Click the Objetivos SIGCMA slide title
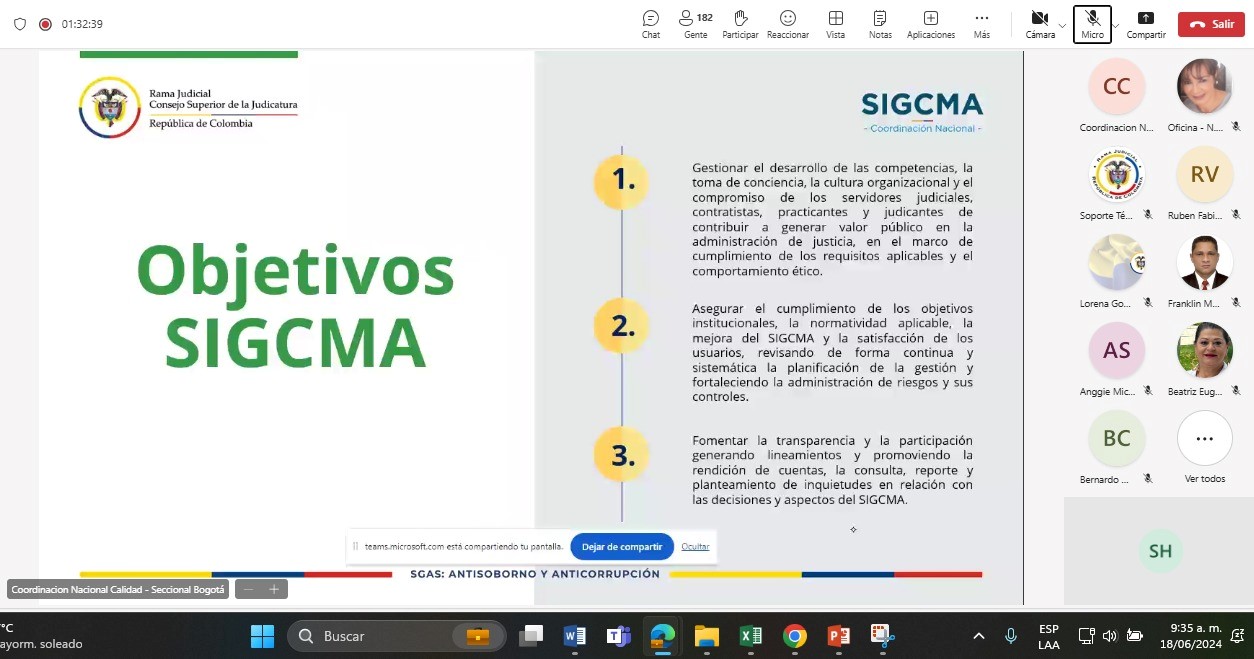1254x659 pixels. pyautogui.click(x=296, y=307)
